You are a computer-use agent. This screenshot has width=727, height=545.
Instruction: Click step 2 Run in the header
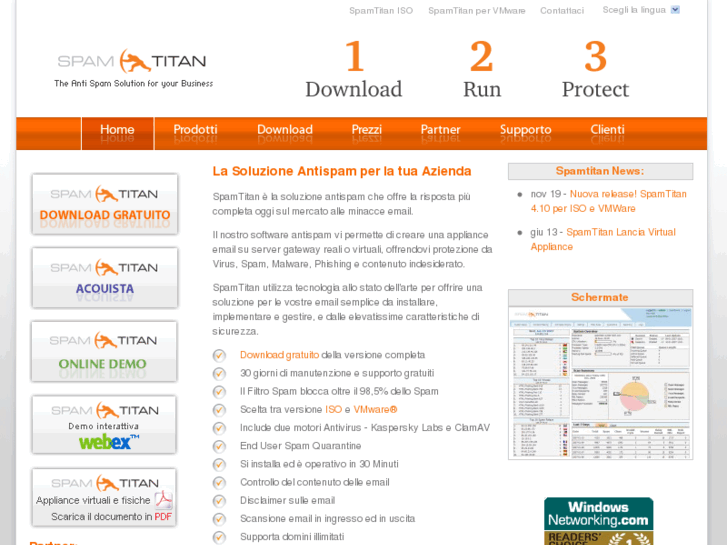click(482, 70)
